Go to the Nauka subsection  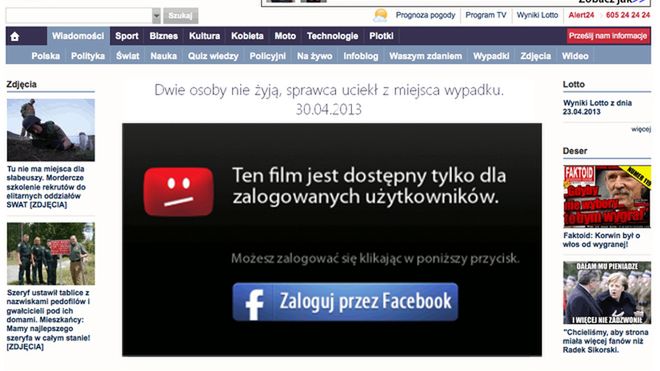click(x=164, y=56)
